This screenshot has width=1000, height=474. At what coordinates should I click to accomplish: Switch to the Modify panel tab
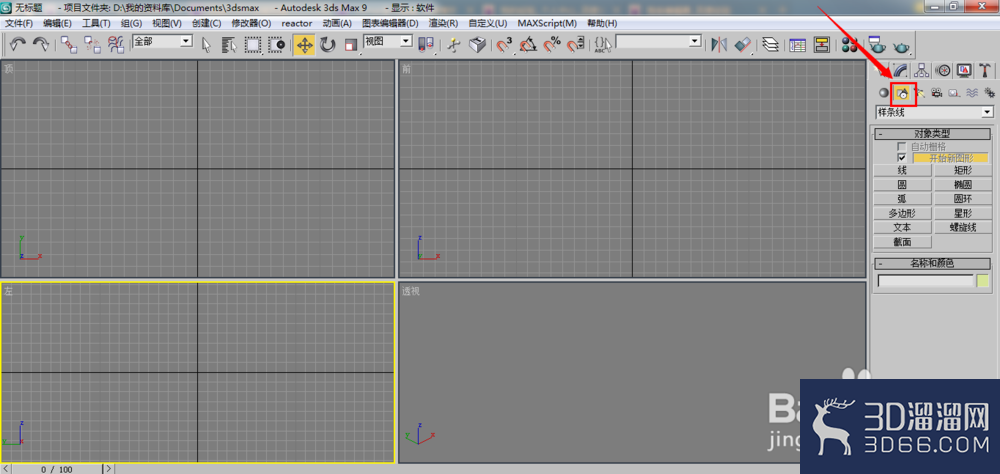click(901, 70)
